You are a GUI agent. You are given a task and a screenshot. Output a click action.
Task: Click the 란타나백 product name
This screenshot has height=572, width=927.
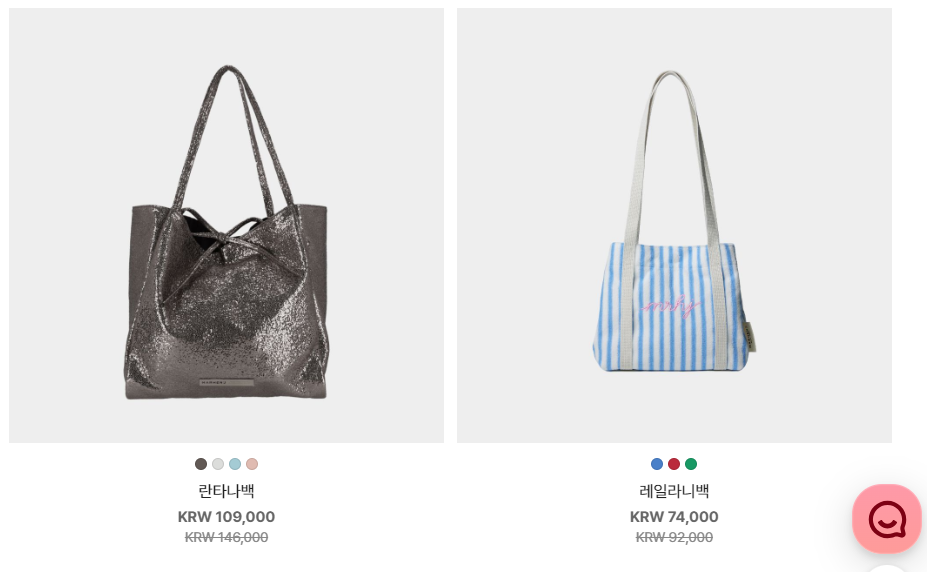coord(226,491)
